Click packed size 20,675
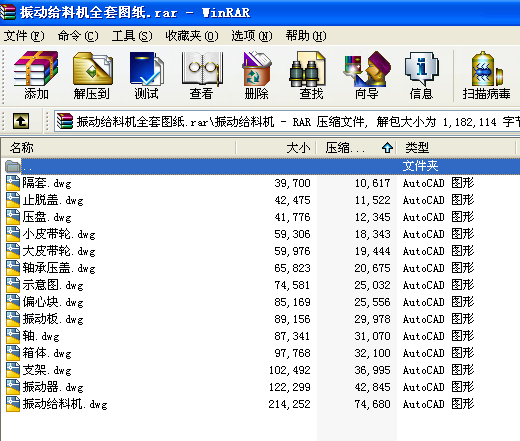520x441 pixels. [372, 268]
